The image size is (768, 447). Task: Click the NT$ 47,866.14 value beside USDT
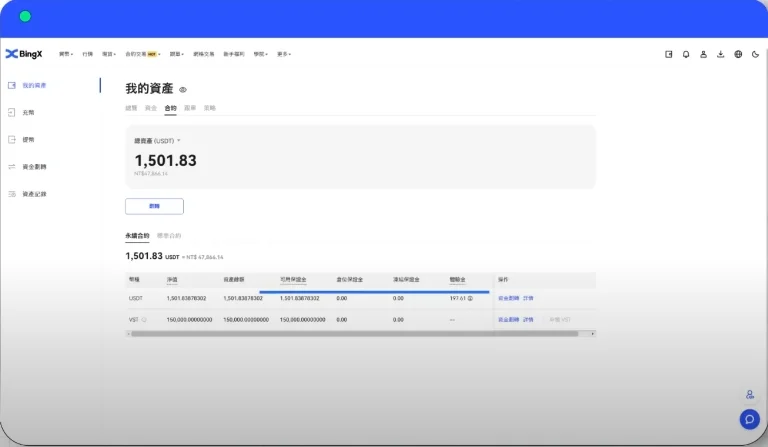[x=205, y=257]
